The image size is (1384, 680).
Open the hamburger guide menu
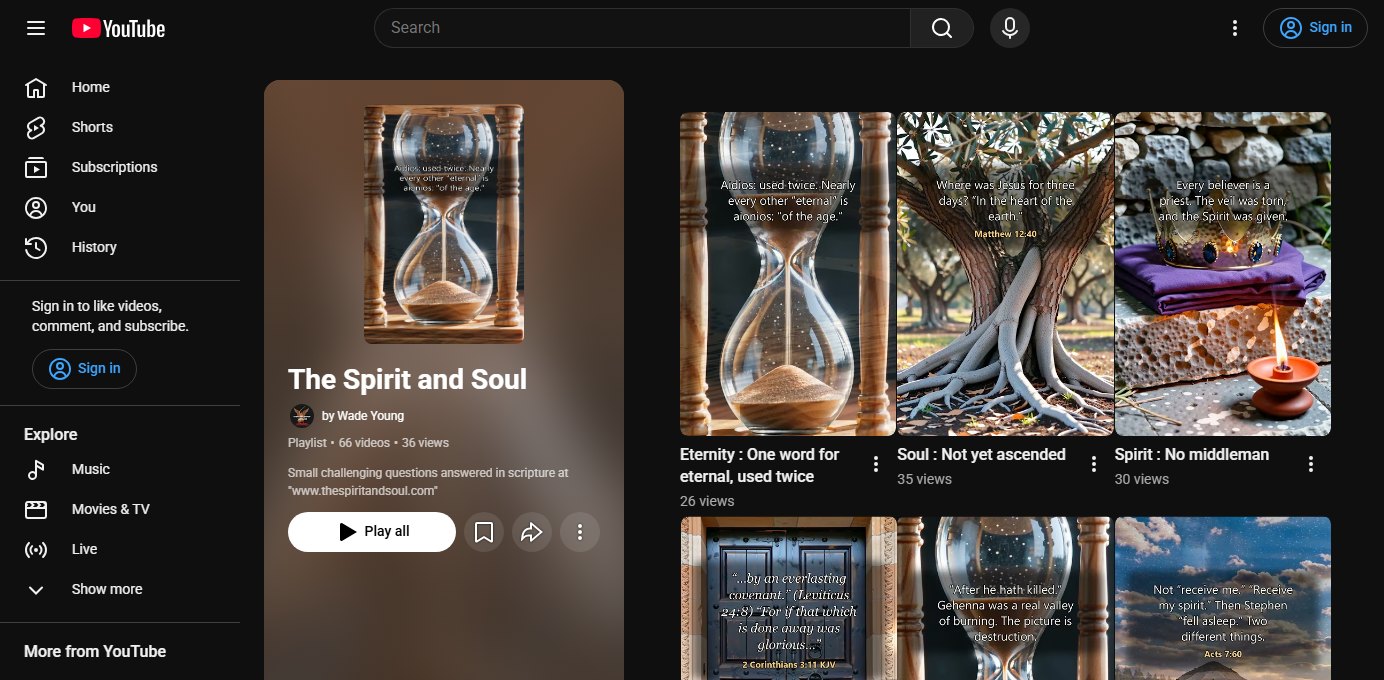(36, 28)
